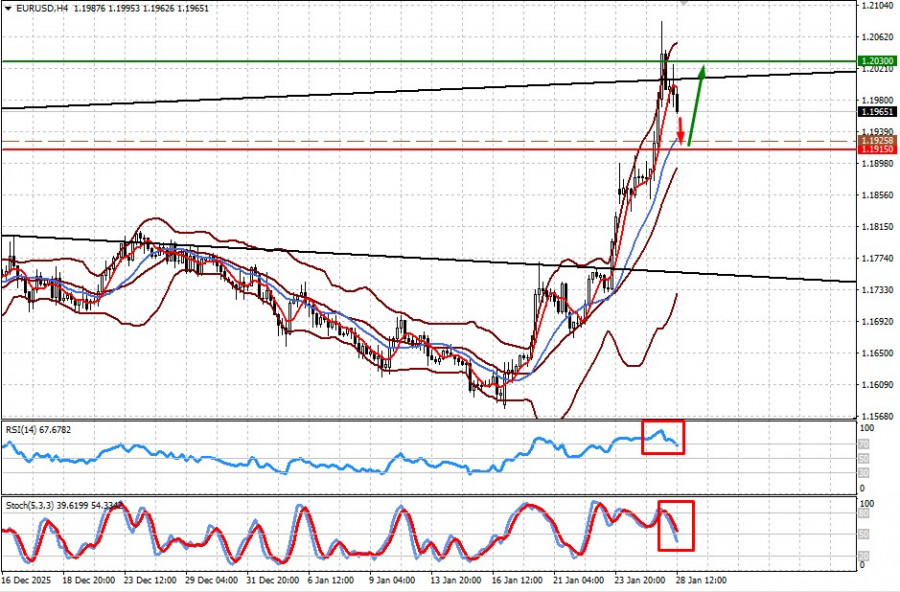Click the 28 Jan 12:00 time label
The image size is (900, 592).
tap(702, 580)
